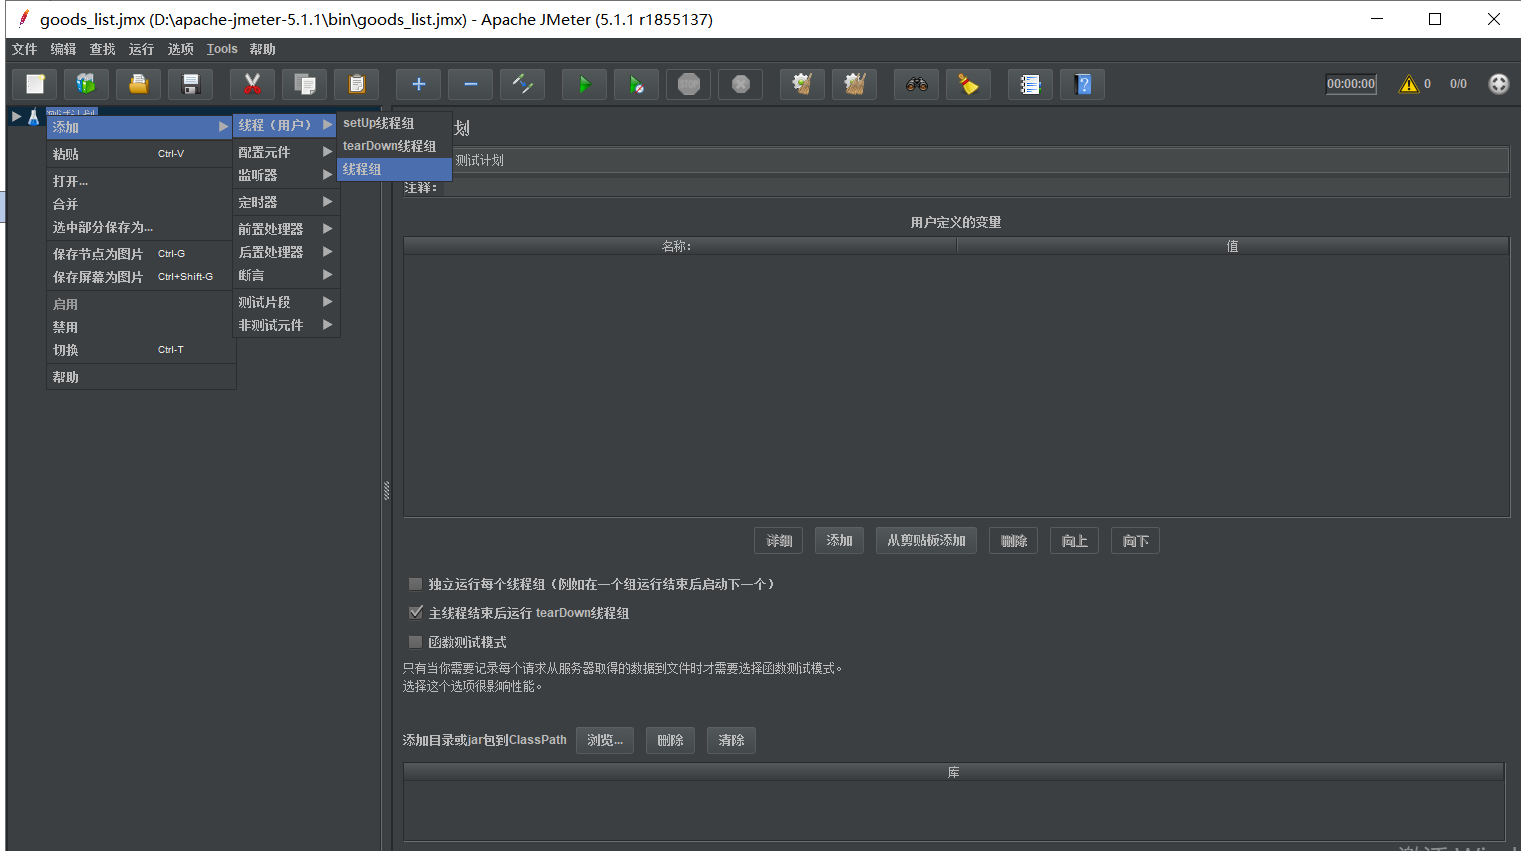
Task: Select 保存屏幕为图片 in context menu
Action: tap(140, 277)
